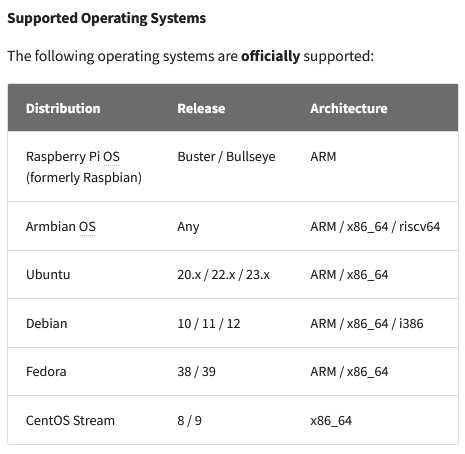
Task: Click the 10 / 11 / 12 release text
Action: (209, 323)
